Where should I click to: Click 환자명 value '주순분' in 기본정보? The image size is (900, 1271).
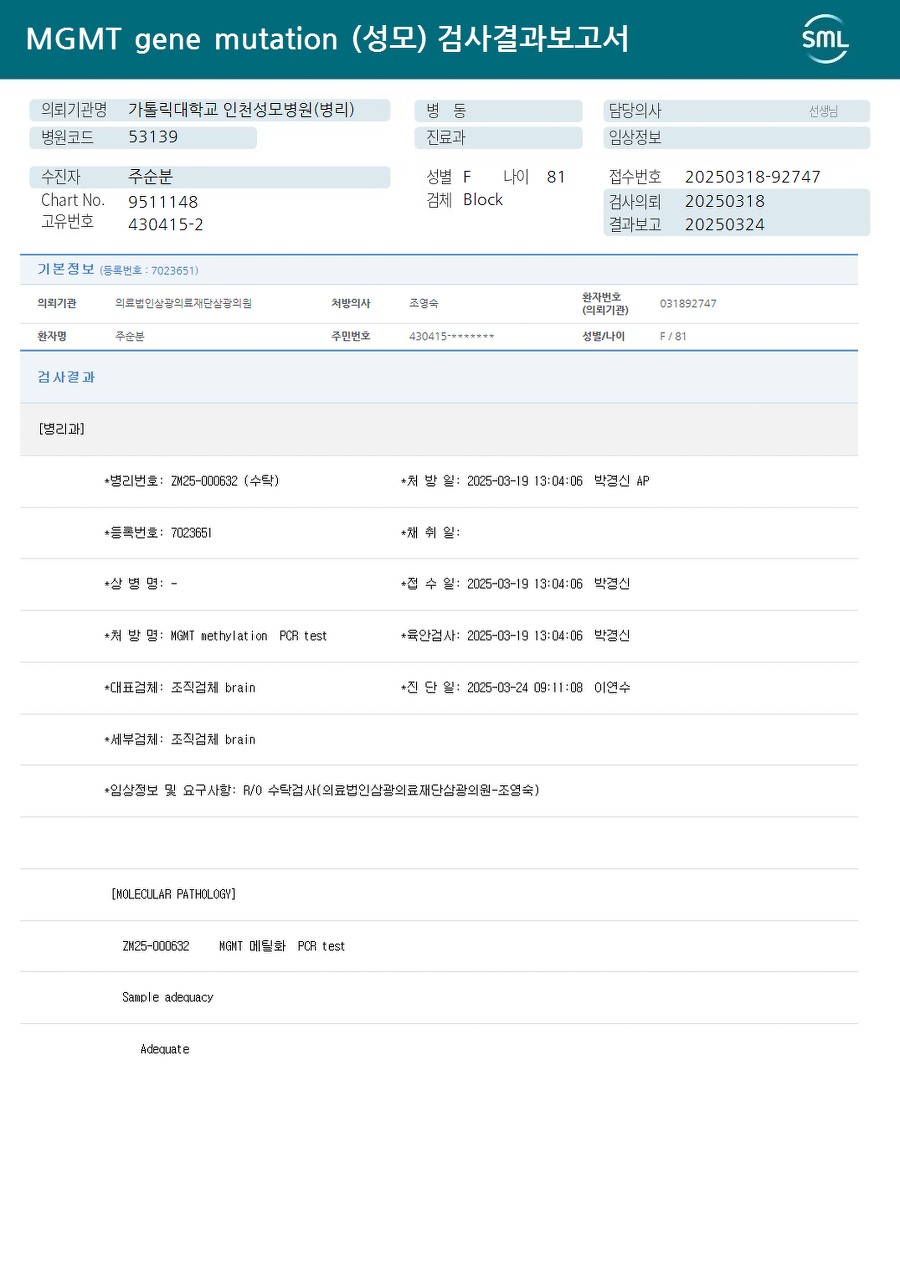130,336
